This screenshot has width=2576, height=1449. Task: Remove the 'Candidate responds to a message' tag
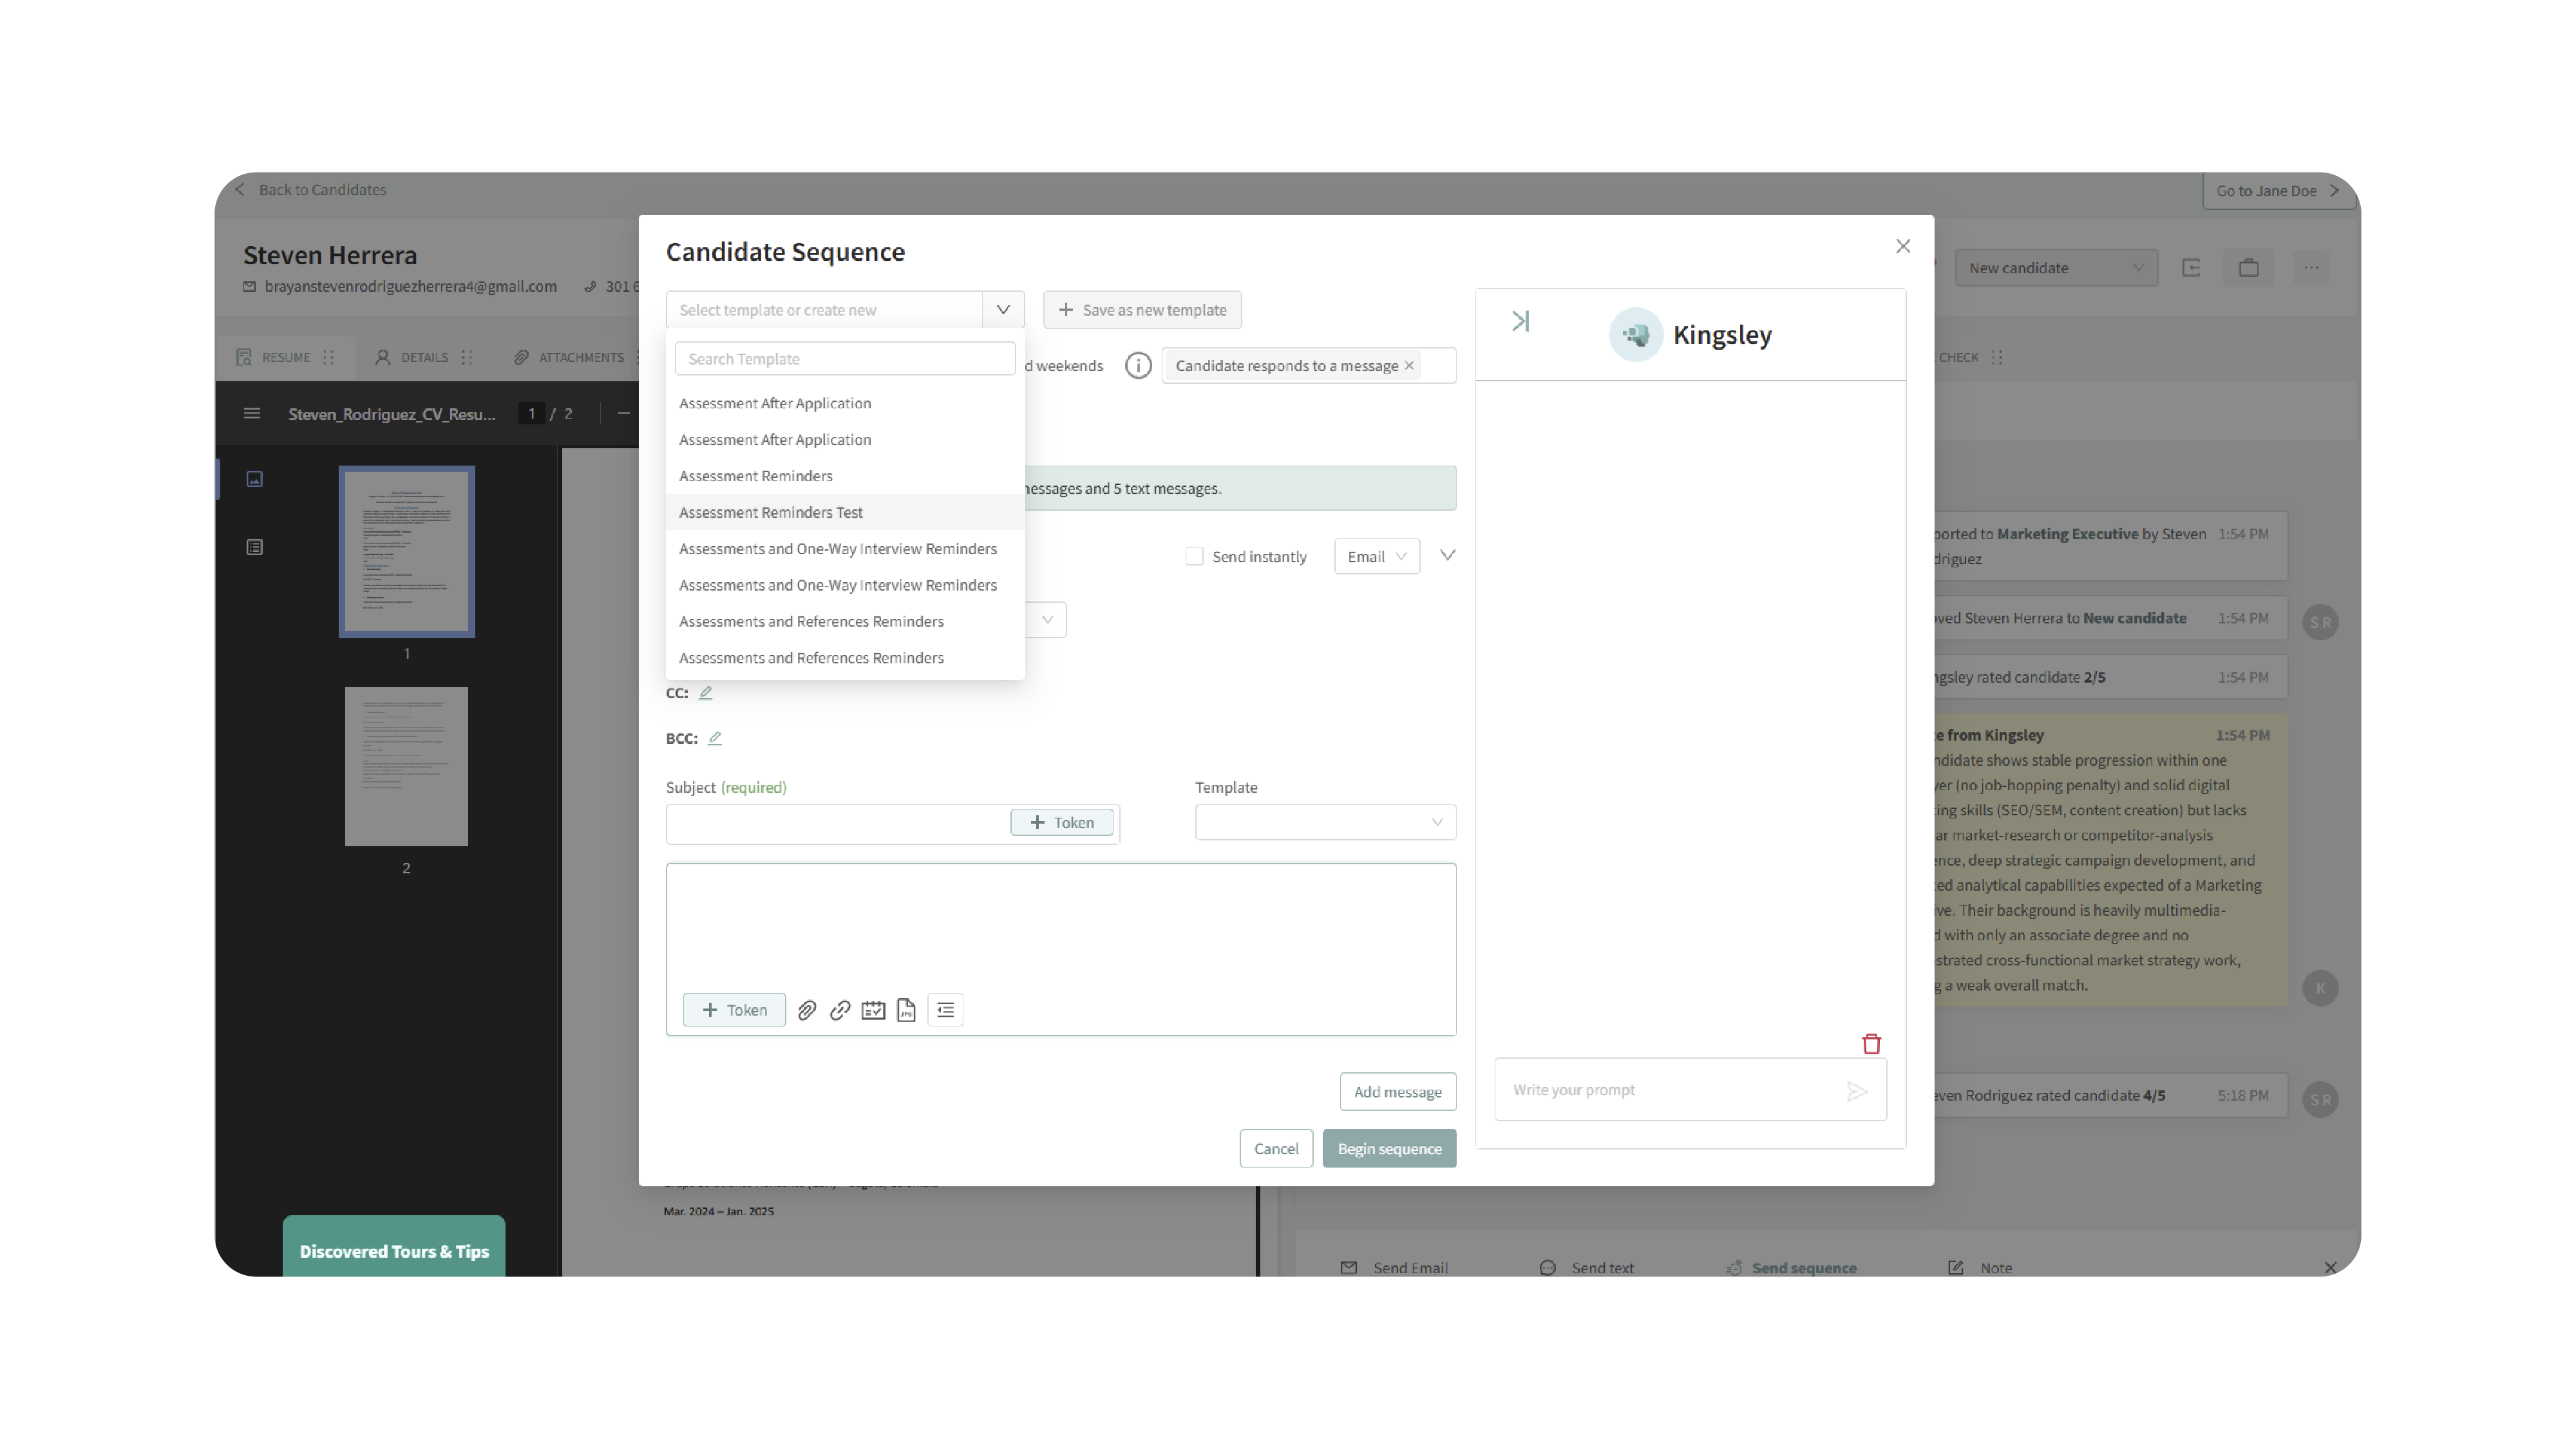click(x=1409, y=365)
